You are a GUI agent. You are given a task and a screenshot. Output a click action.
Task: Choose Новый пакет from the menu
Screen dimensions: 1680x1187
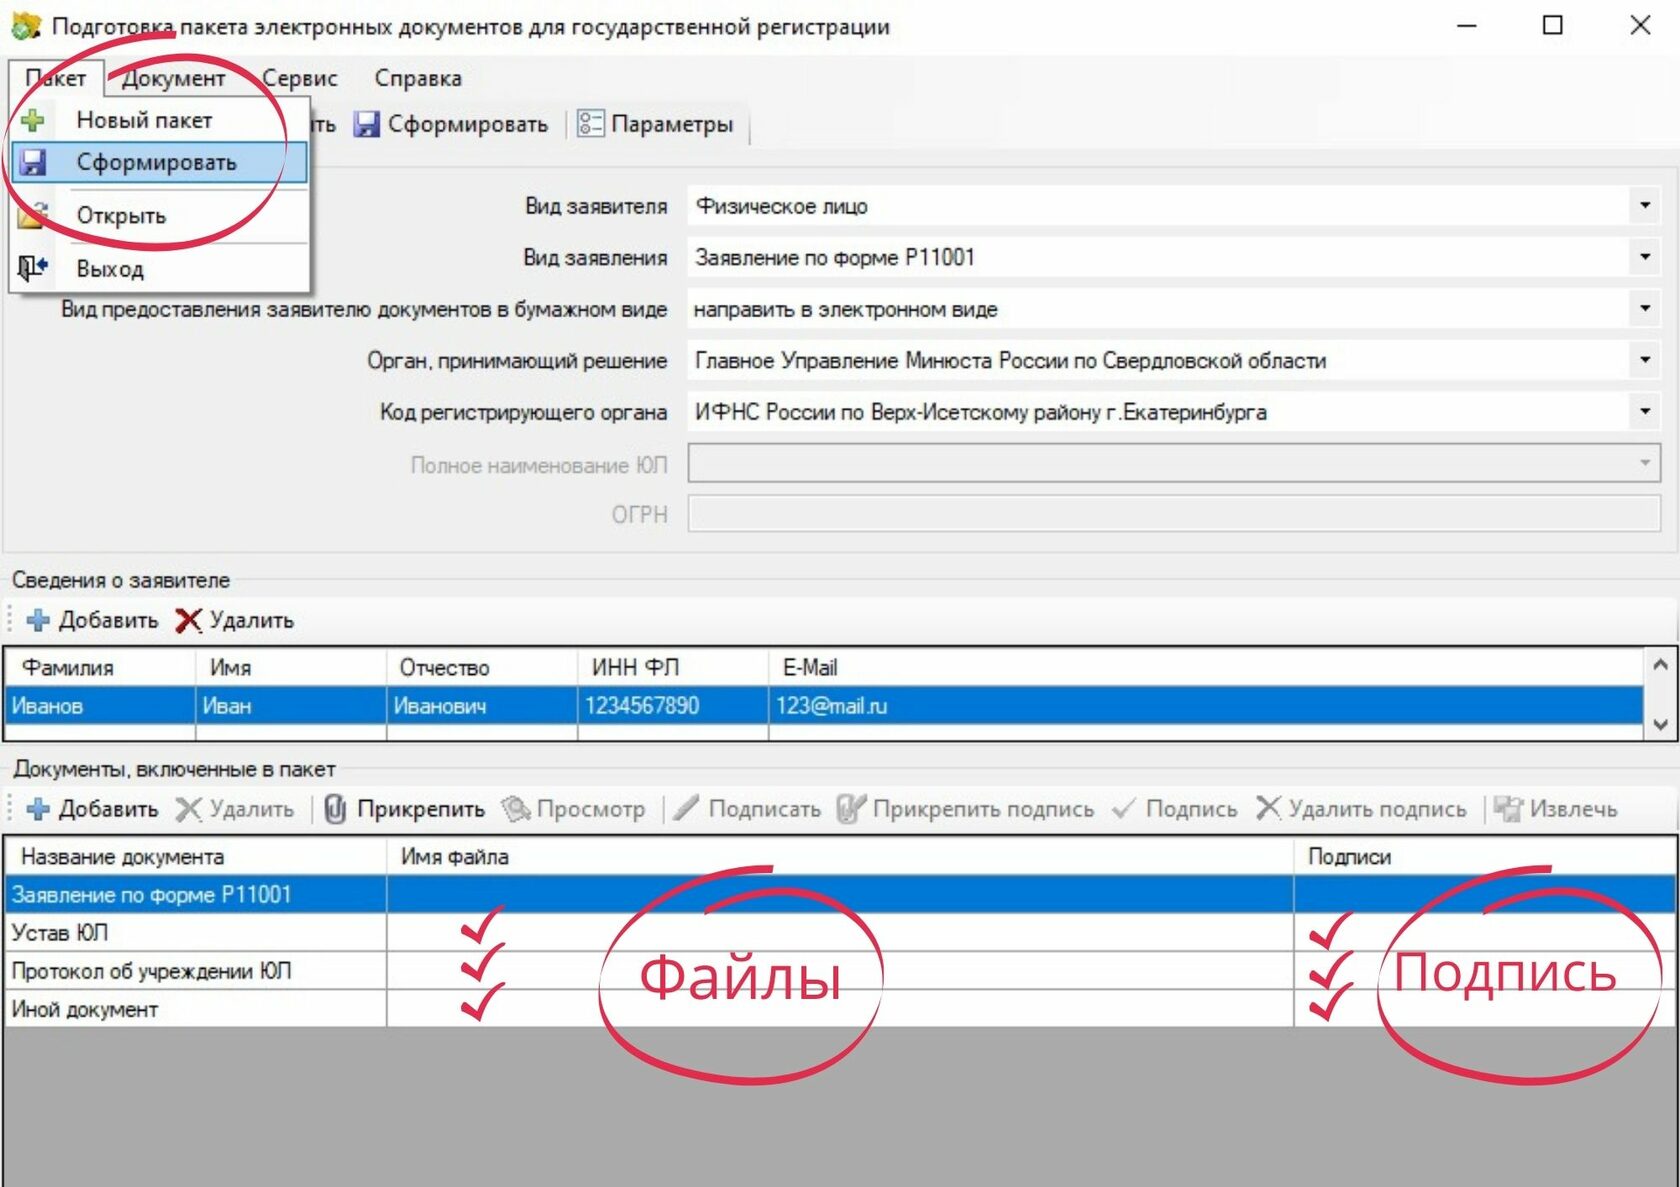[144, 120]
